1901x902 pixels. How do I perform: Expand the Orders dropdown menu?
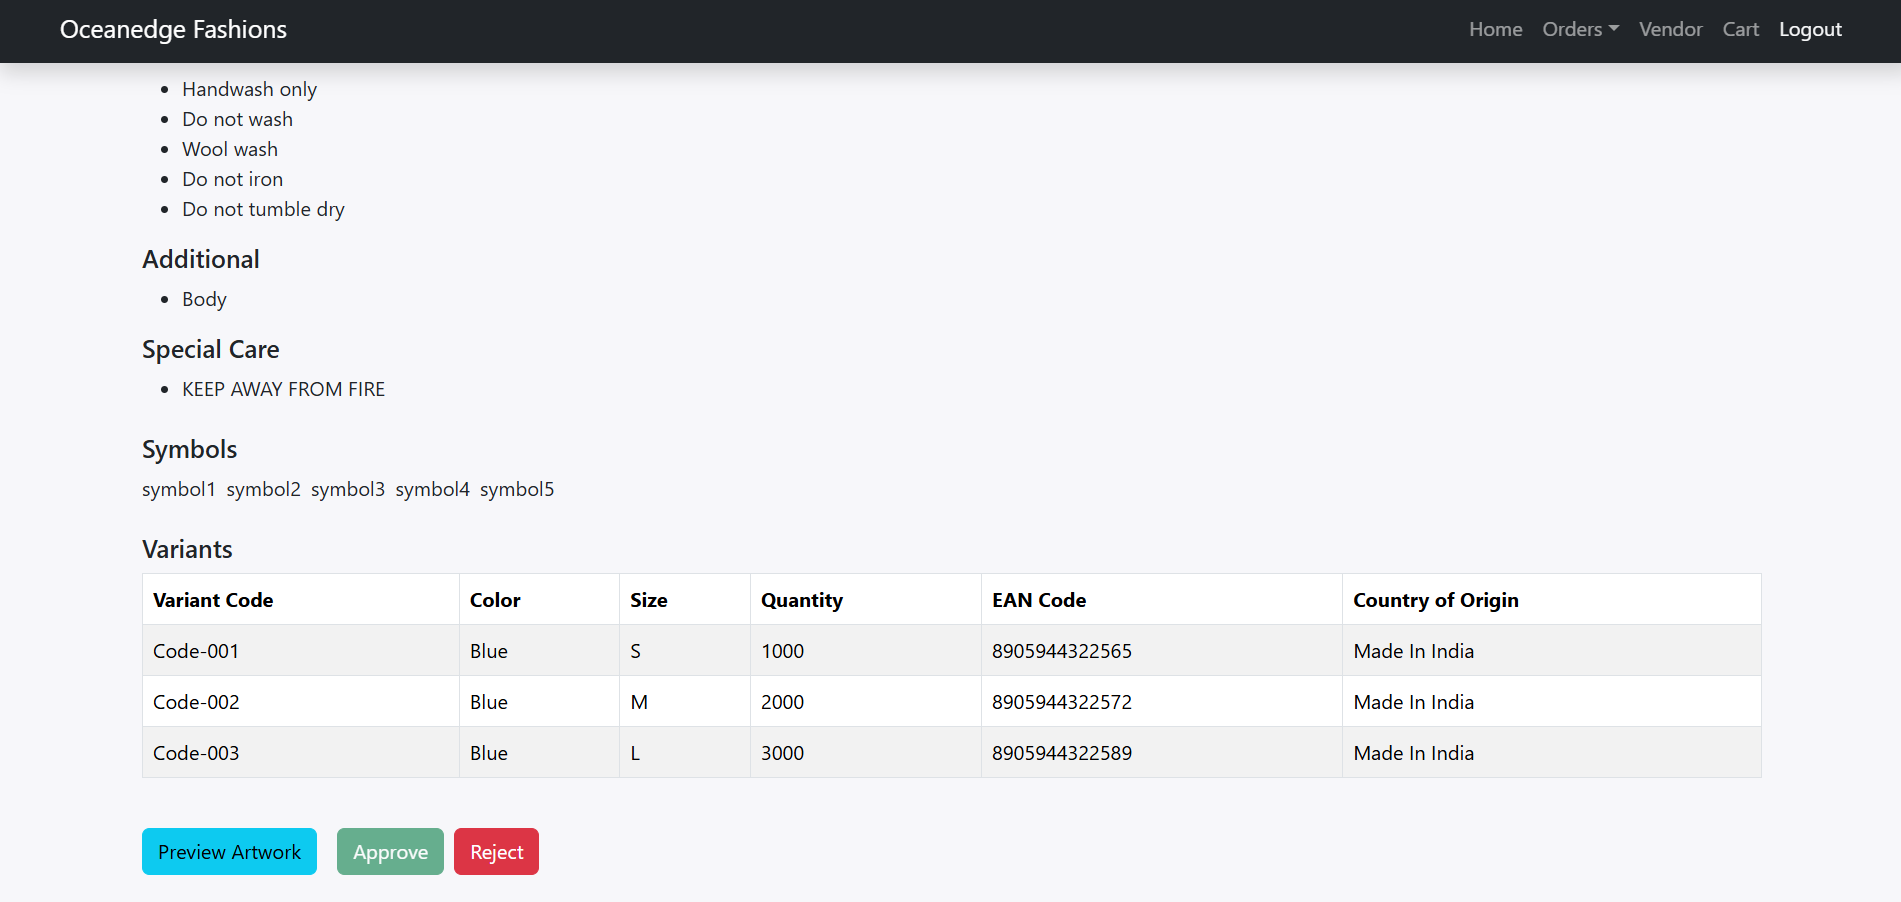click(1579, 30)
